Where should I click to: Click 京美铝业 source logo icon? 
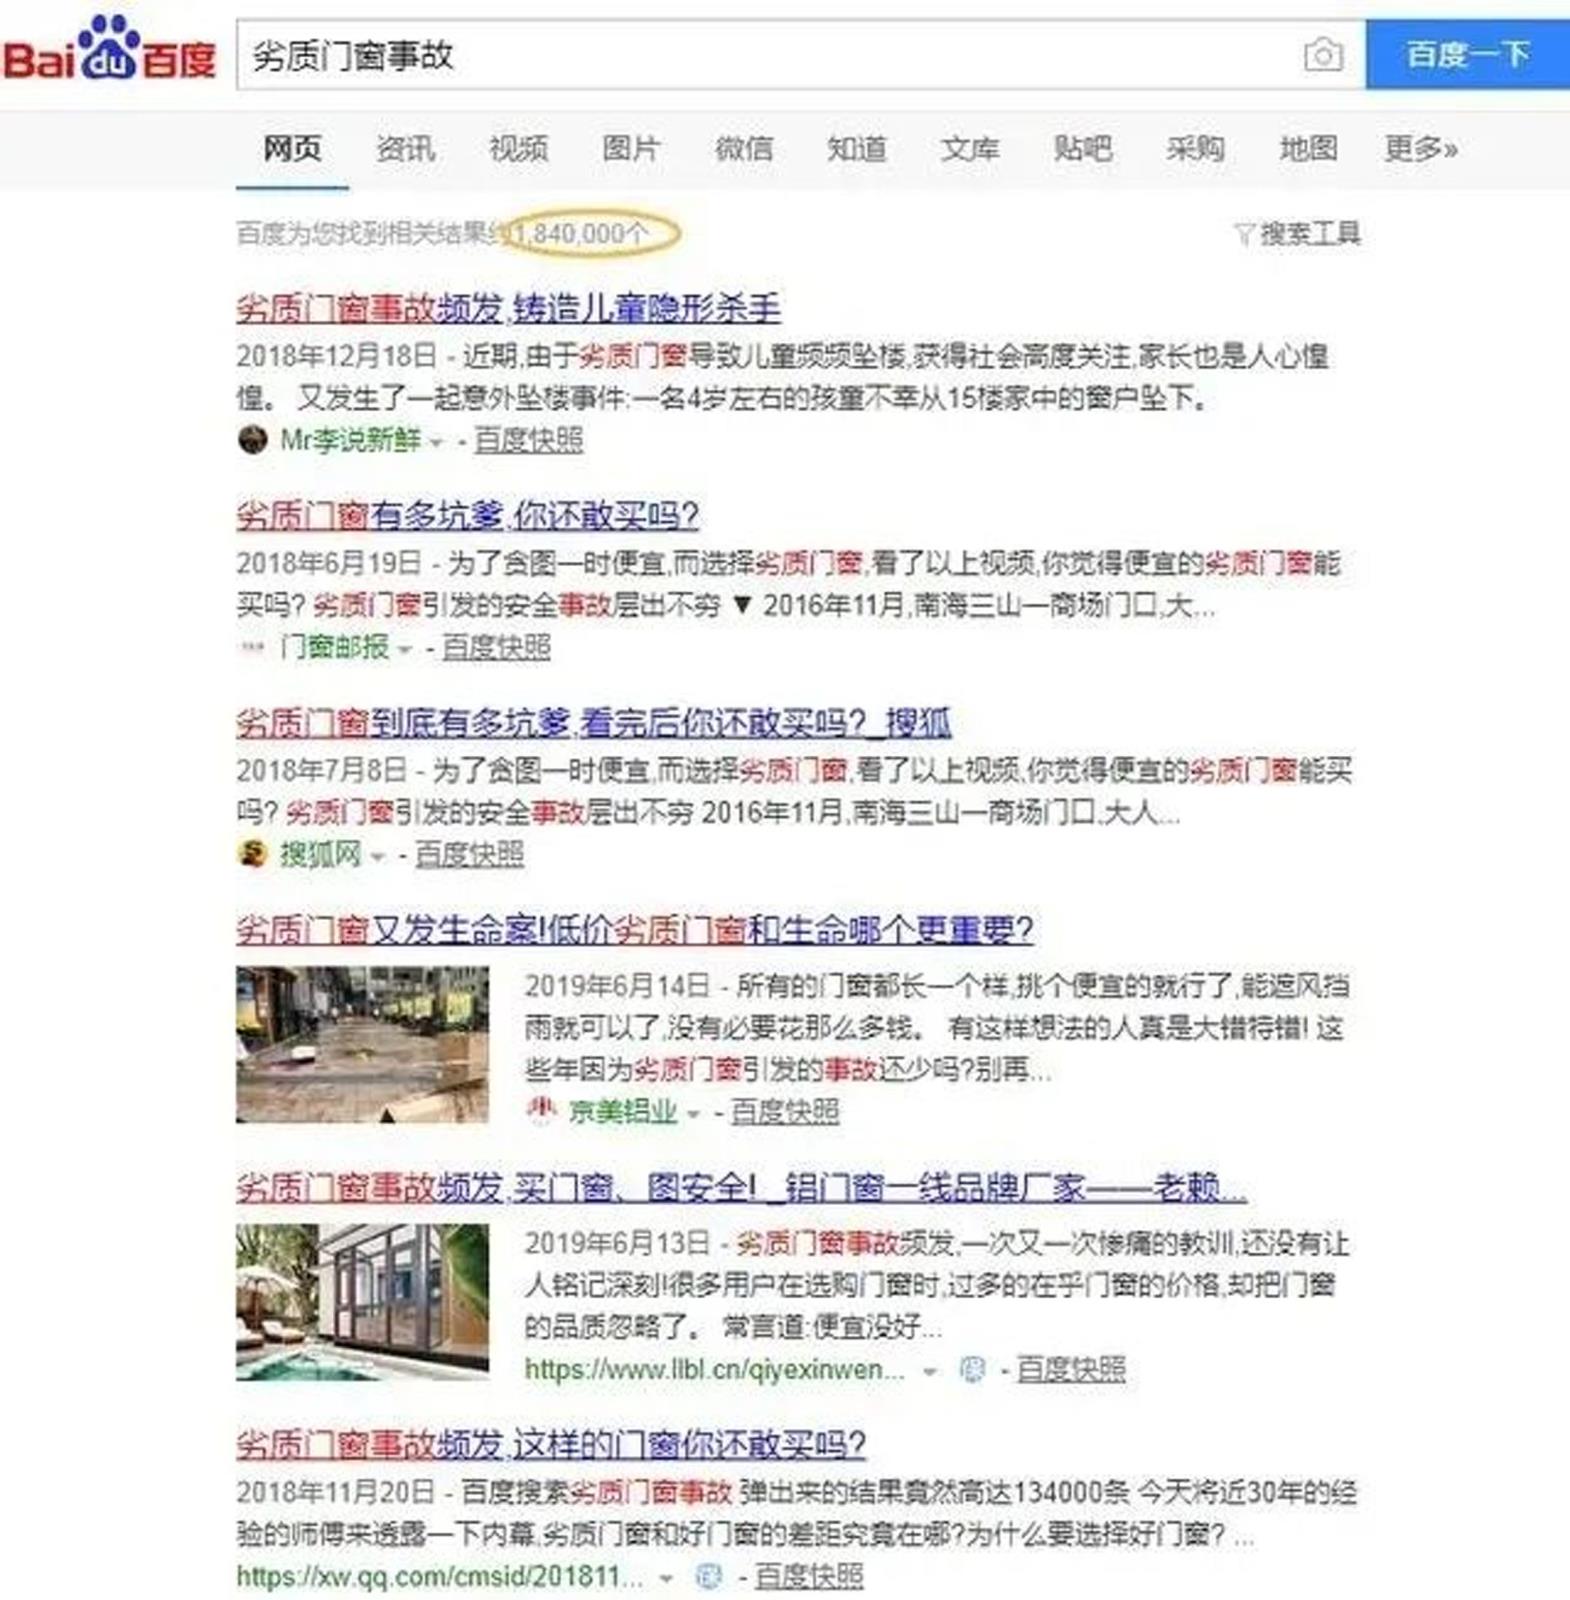click(x=541, y=1110)
